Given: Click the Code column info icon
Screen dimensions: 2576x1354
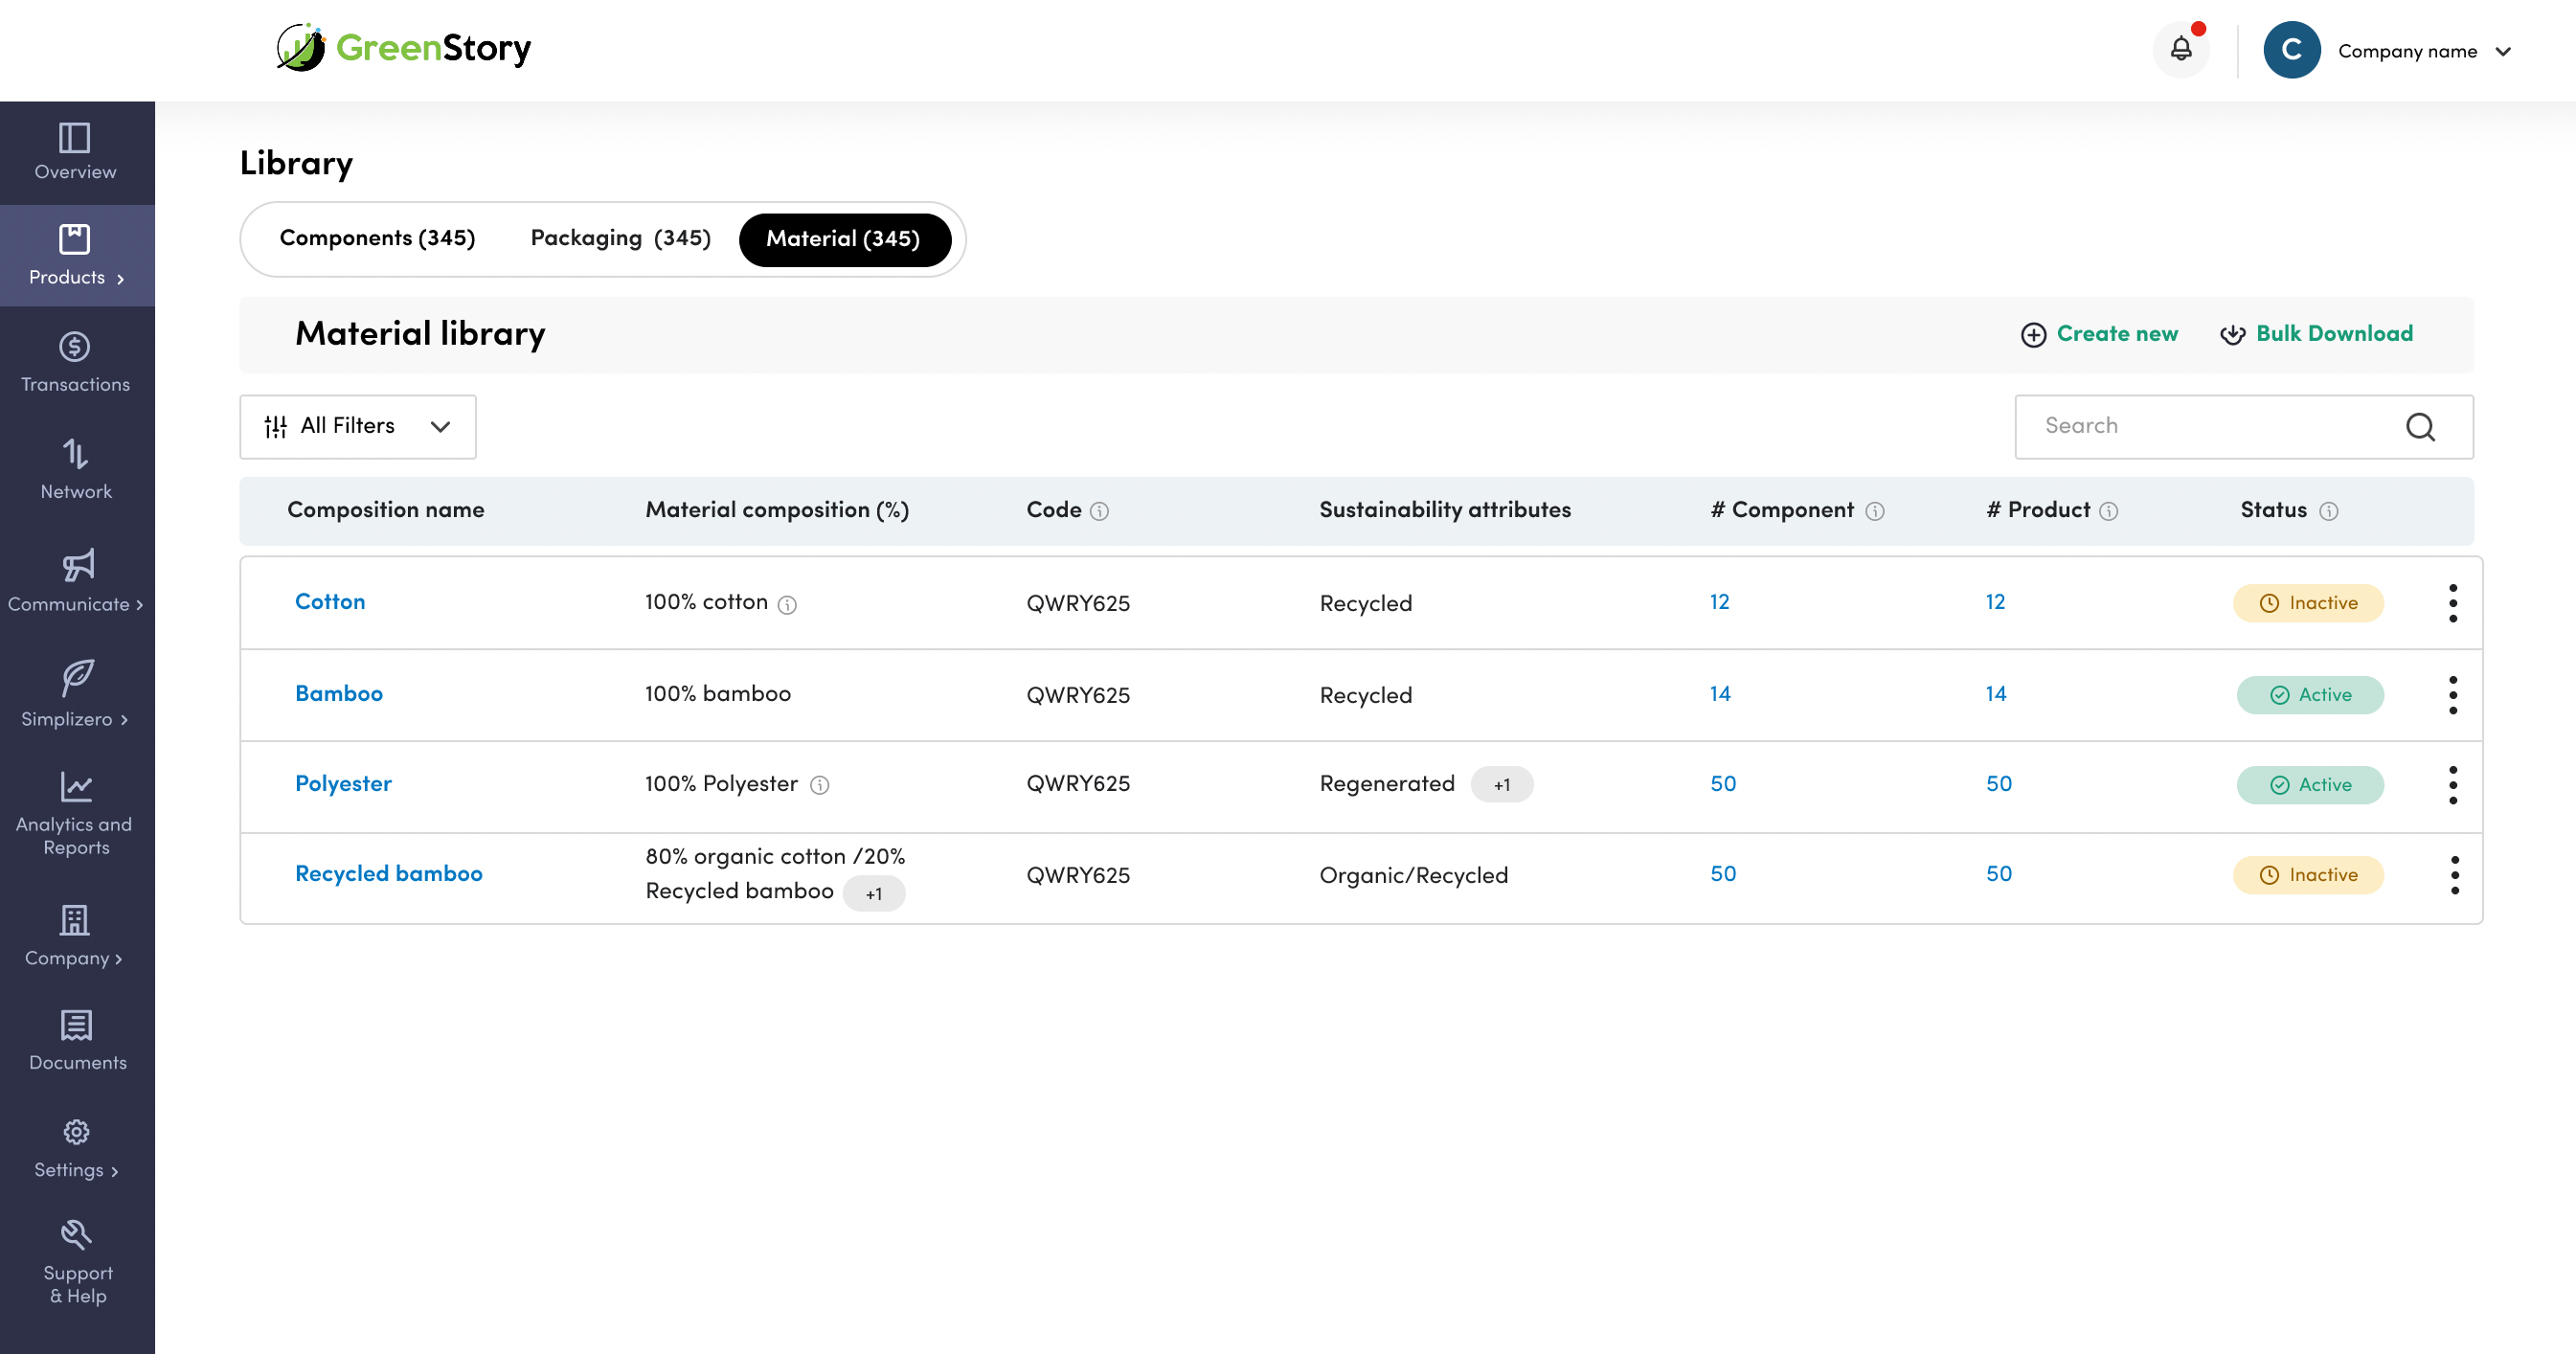Looking at the screenshot, I should [x=1099, y=511].
